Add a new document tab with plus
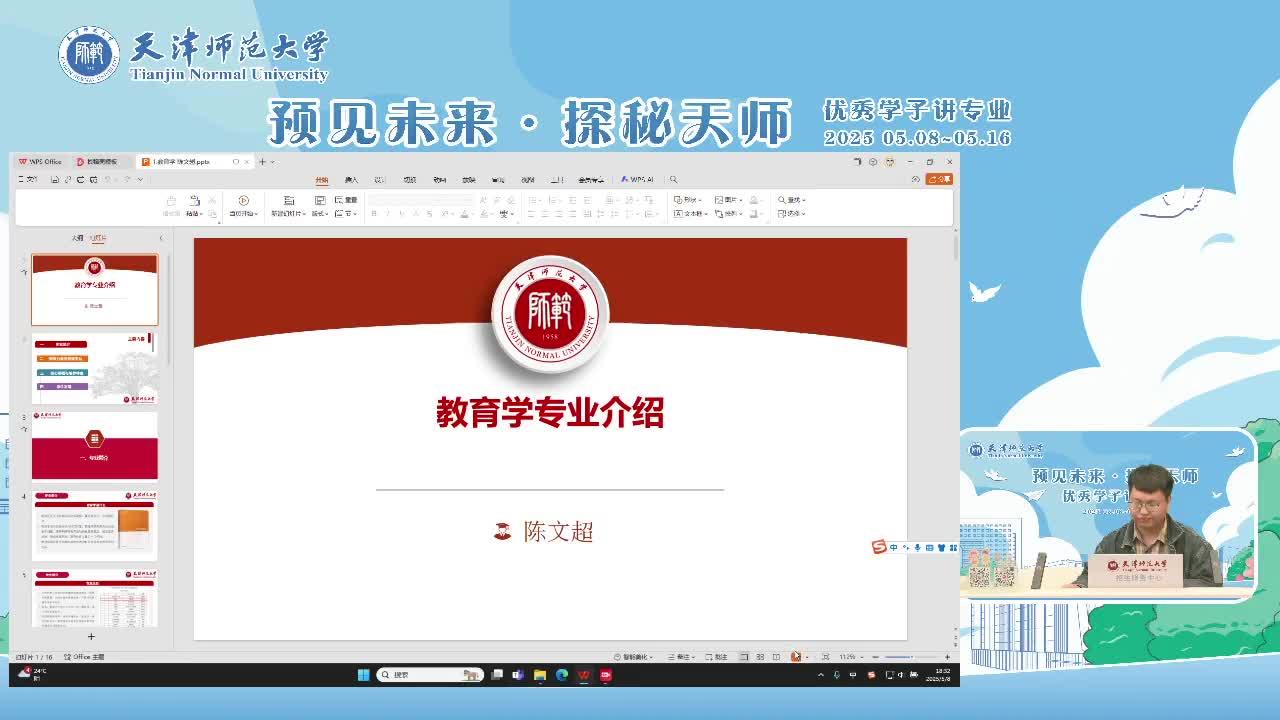Screen dimensions: 1280x720 [x=262, y=162]
